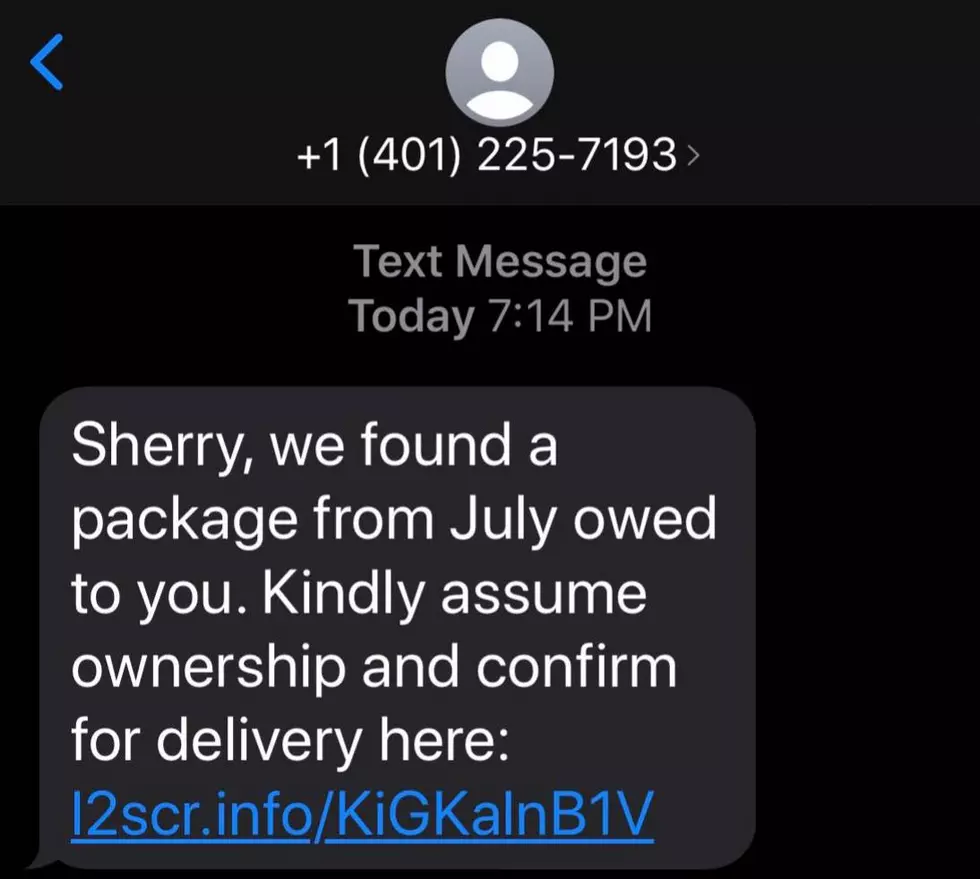980x879 pixels.
Task: Open the gray contact avatar
Action: pos(499,72)
